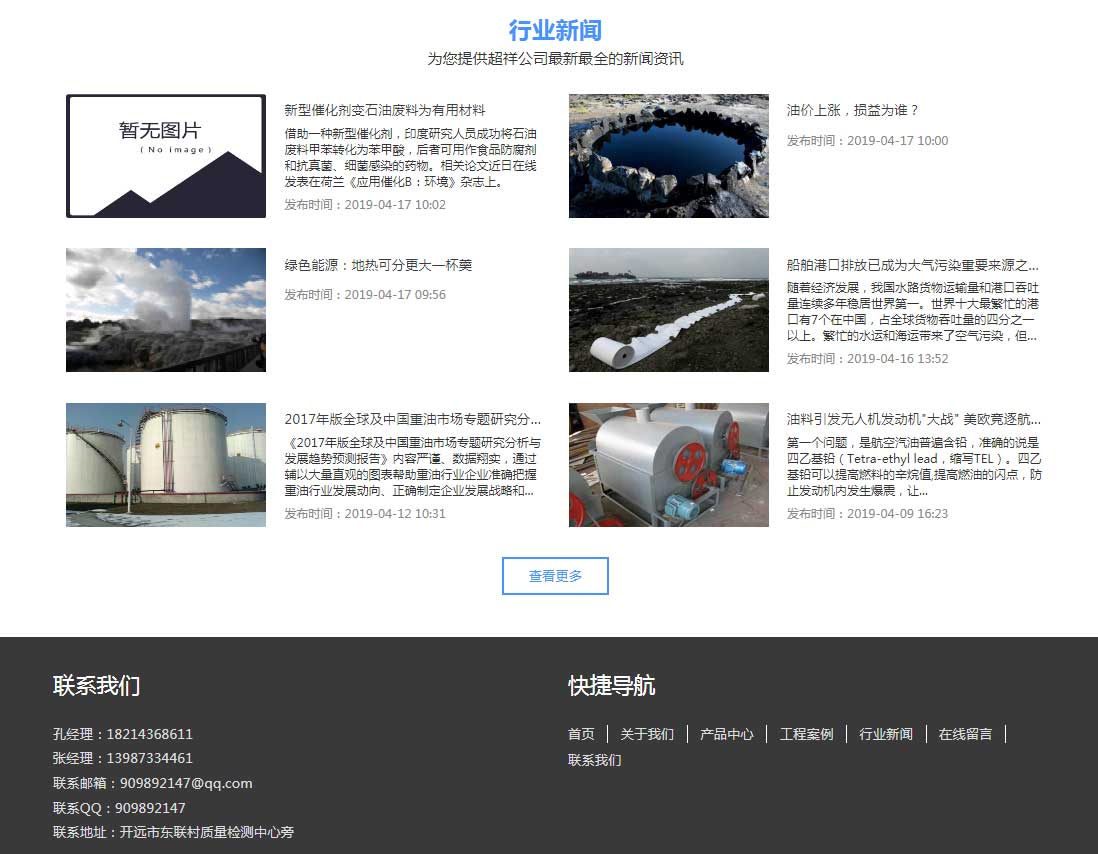Navigate to '工程案例' in footer
Screen dimensions: 1098x854
[x=806, y=734]
